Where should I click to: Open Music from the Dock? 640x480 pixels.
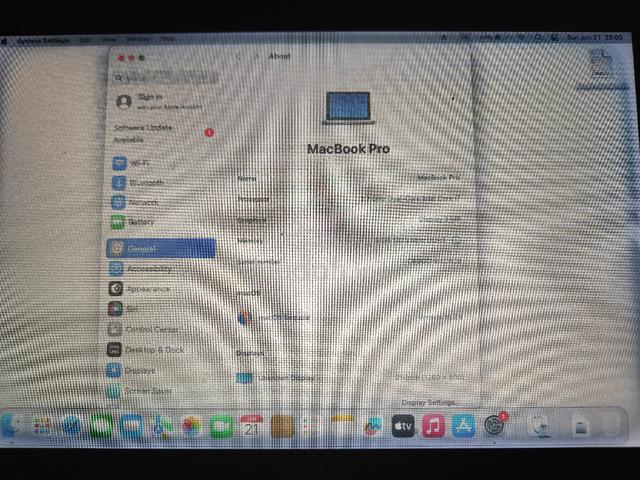(x=433, y=426)
